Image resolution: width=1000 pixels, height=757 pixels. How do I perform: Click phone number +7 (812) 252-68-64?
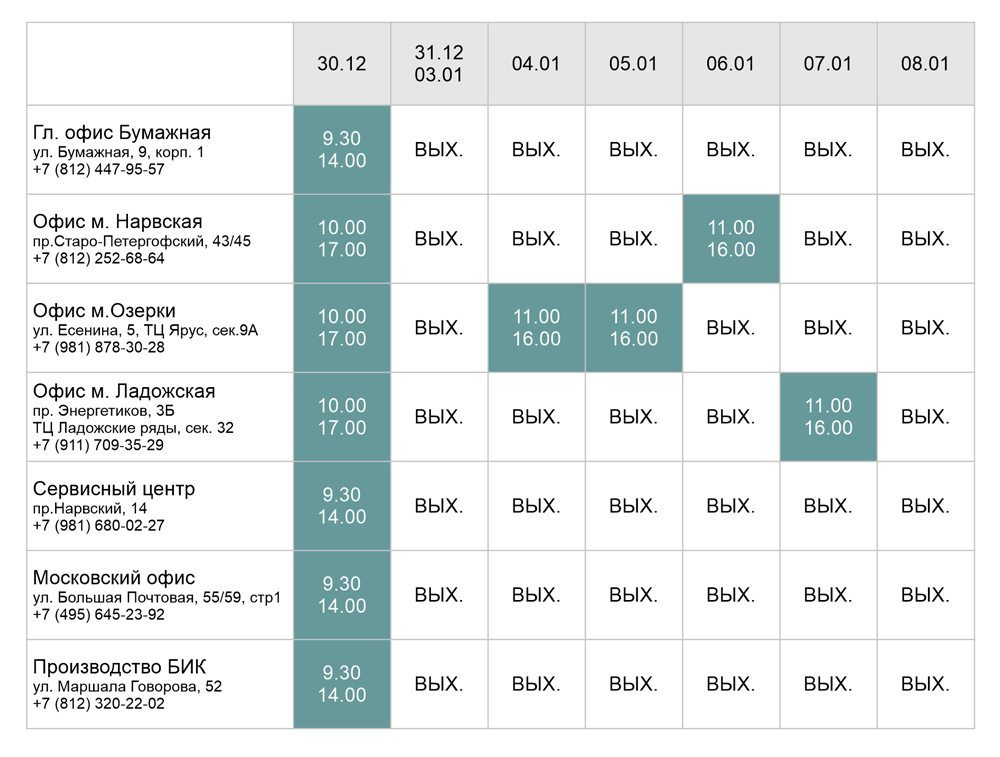[x=99, y=258]
